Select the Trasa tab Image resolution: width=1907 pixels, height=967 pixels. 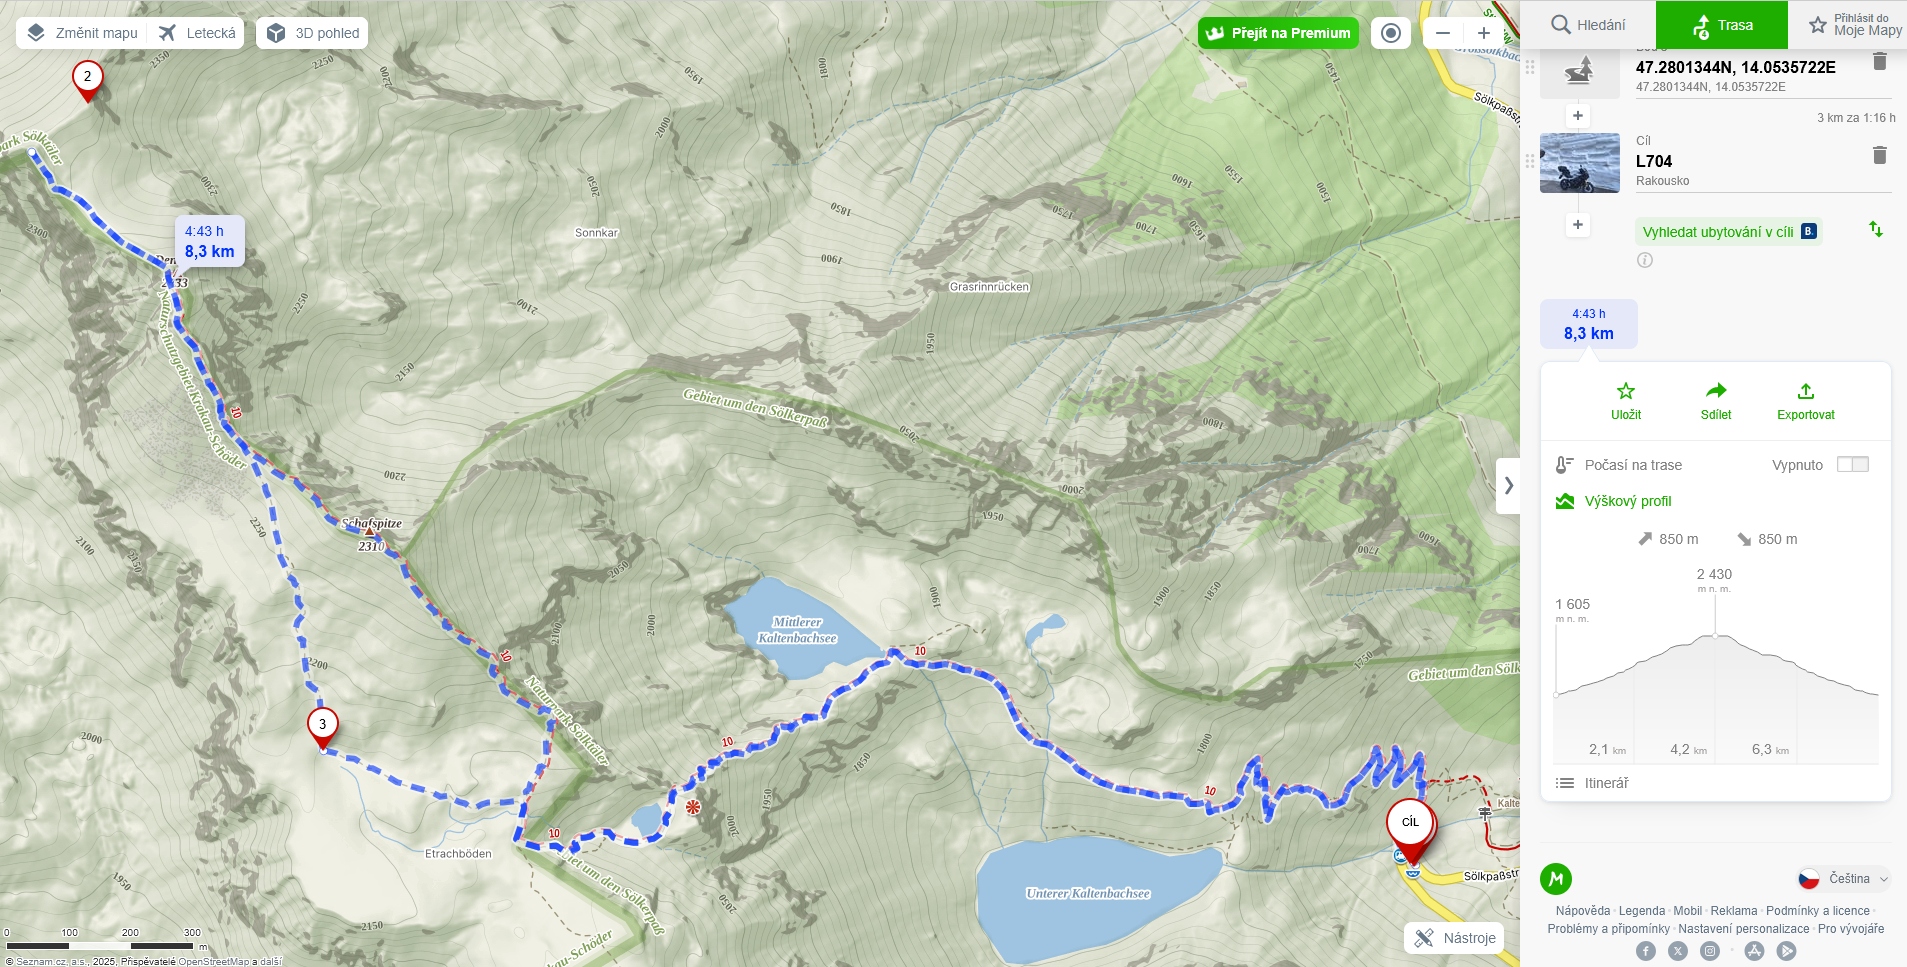[x=1722, y=25]
